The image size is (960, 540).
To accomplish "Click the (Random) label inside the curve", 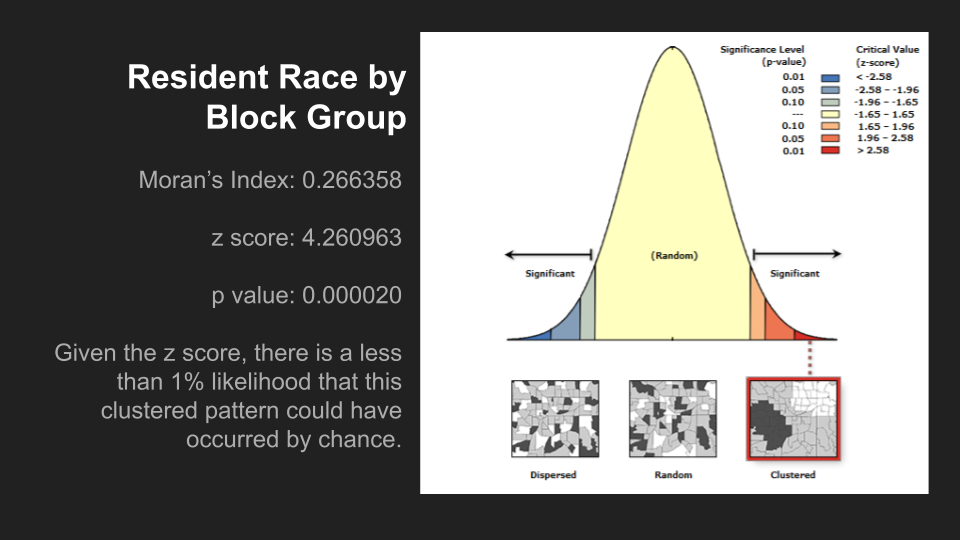I will pyautogui.click(x=674, y=255).
